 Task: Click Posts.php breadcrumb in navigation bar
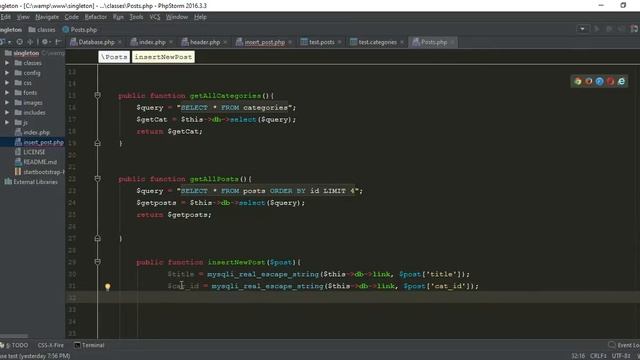(80, 29)
